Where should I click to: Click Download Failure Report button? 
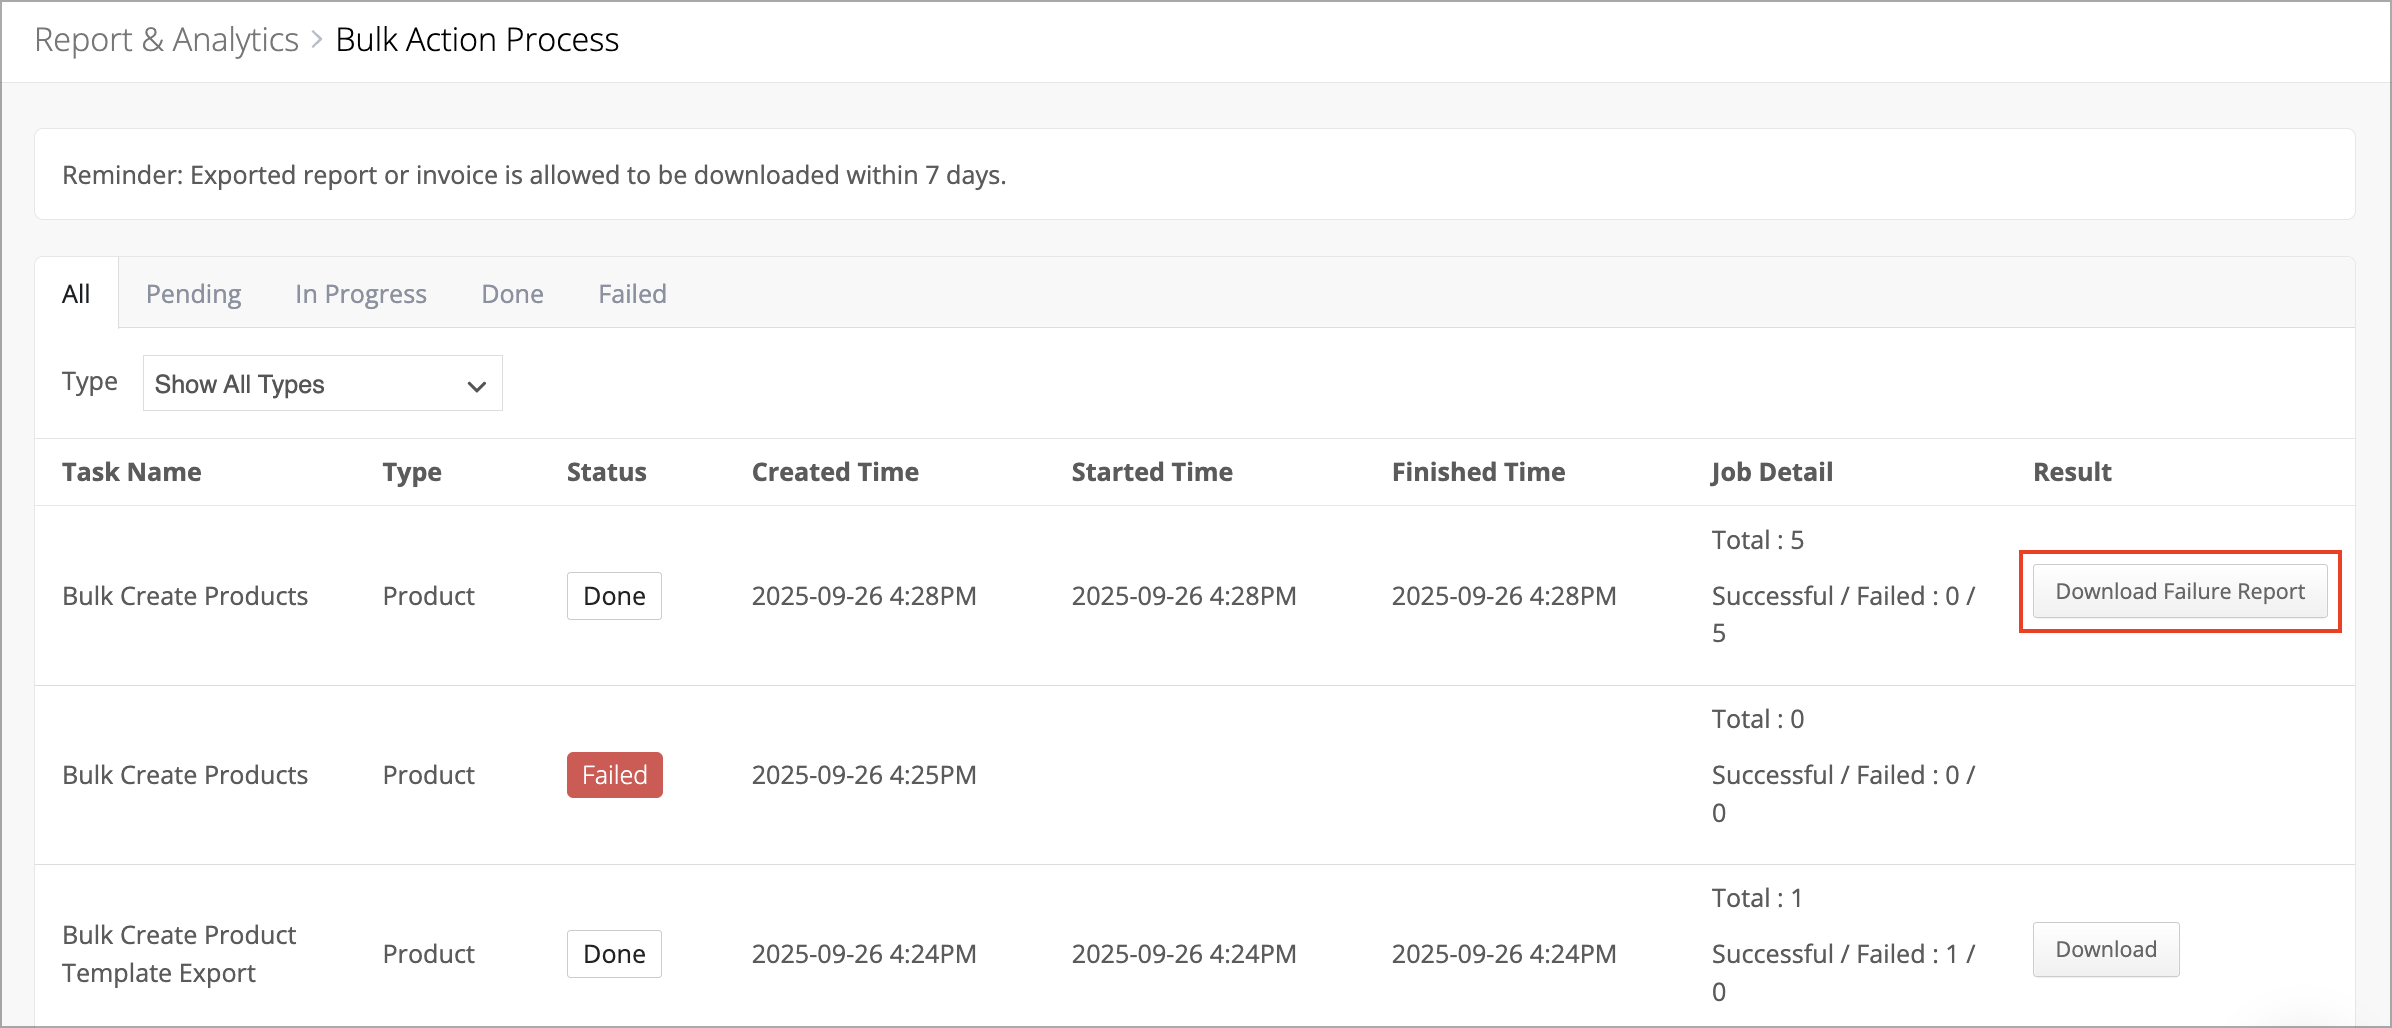[x=2180, y=591]
